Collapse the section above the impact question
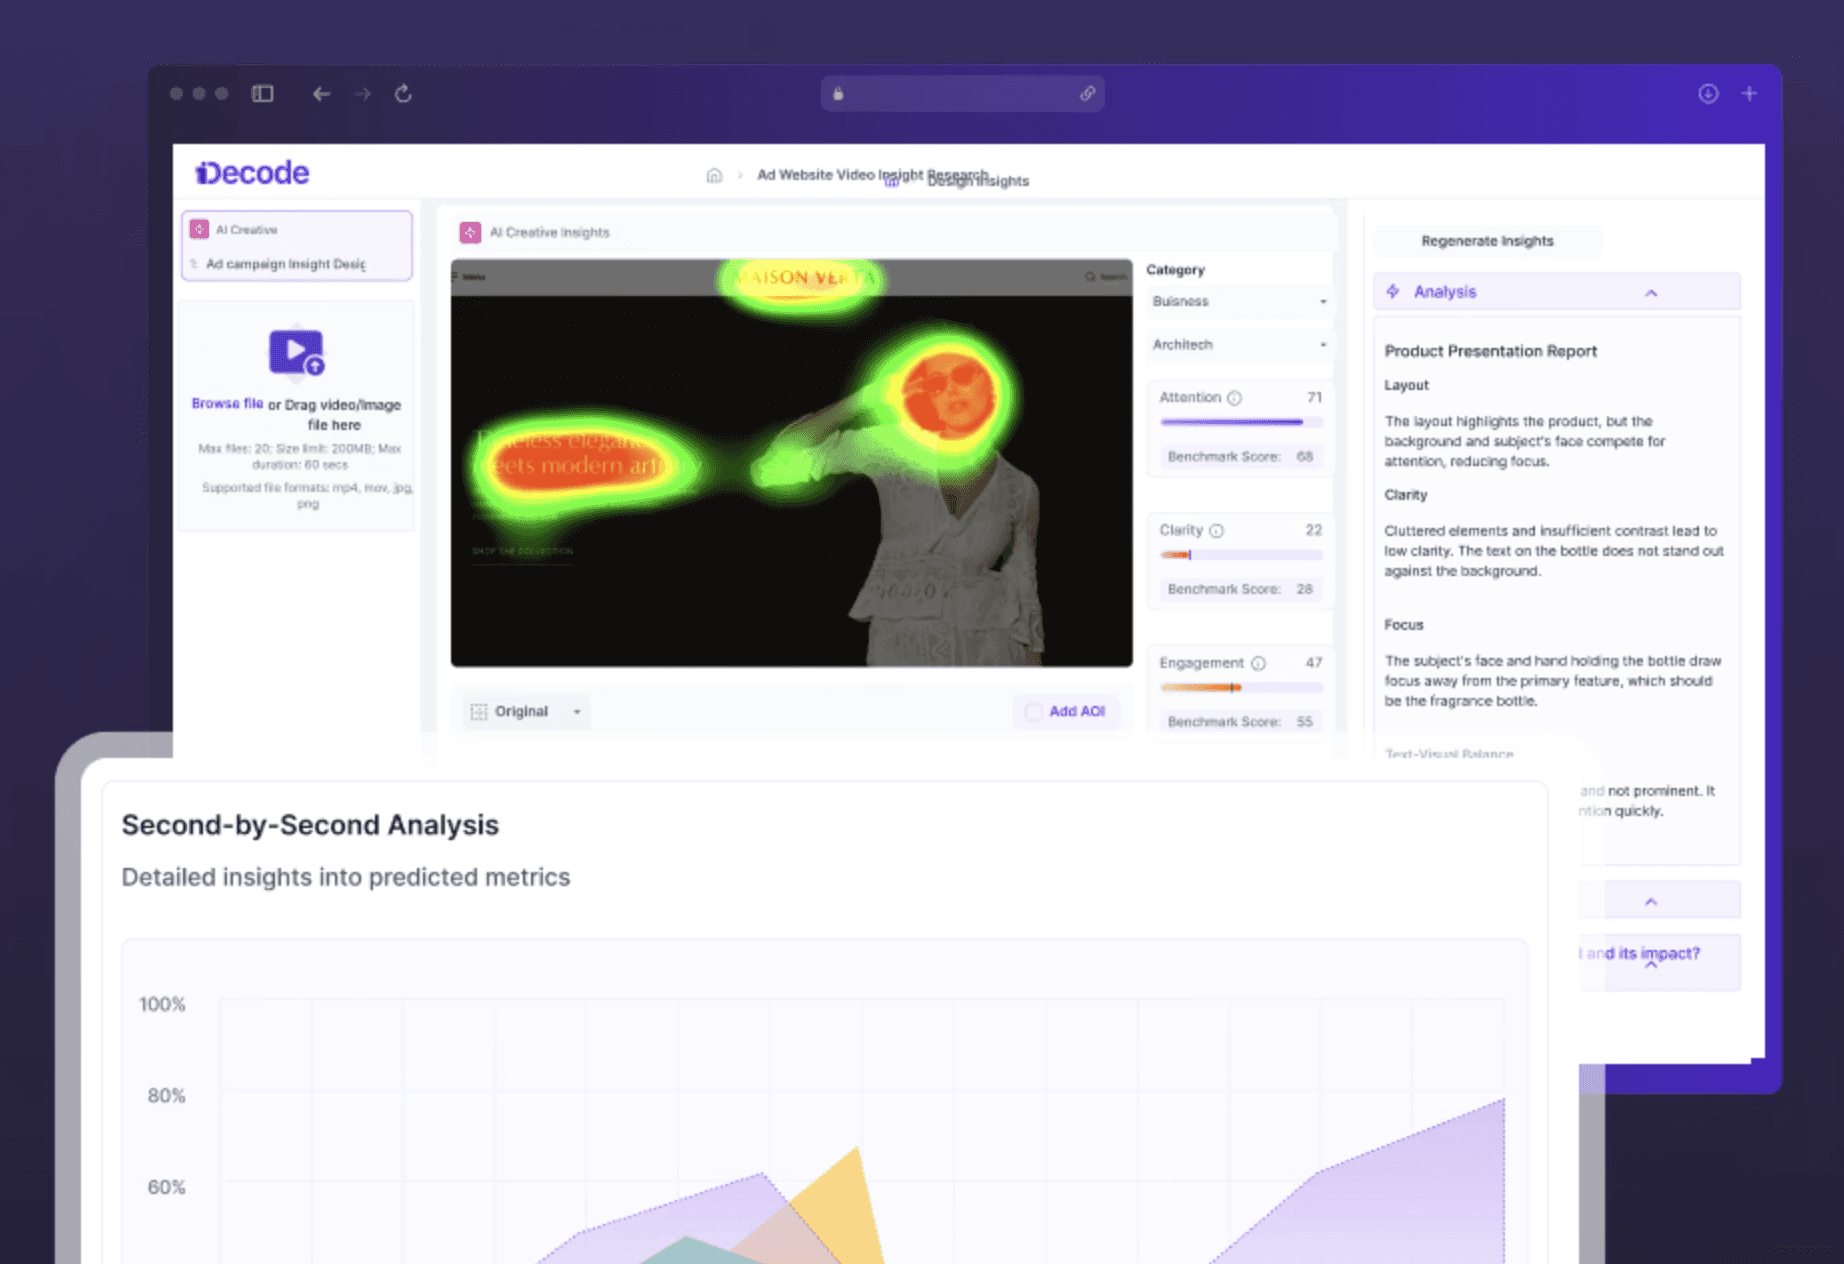1844x1264 pixels. click(x=1651, y=901)
